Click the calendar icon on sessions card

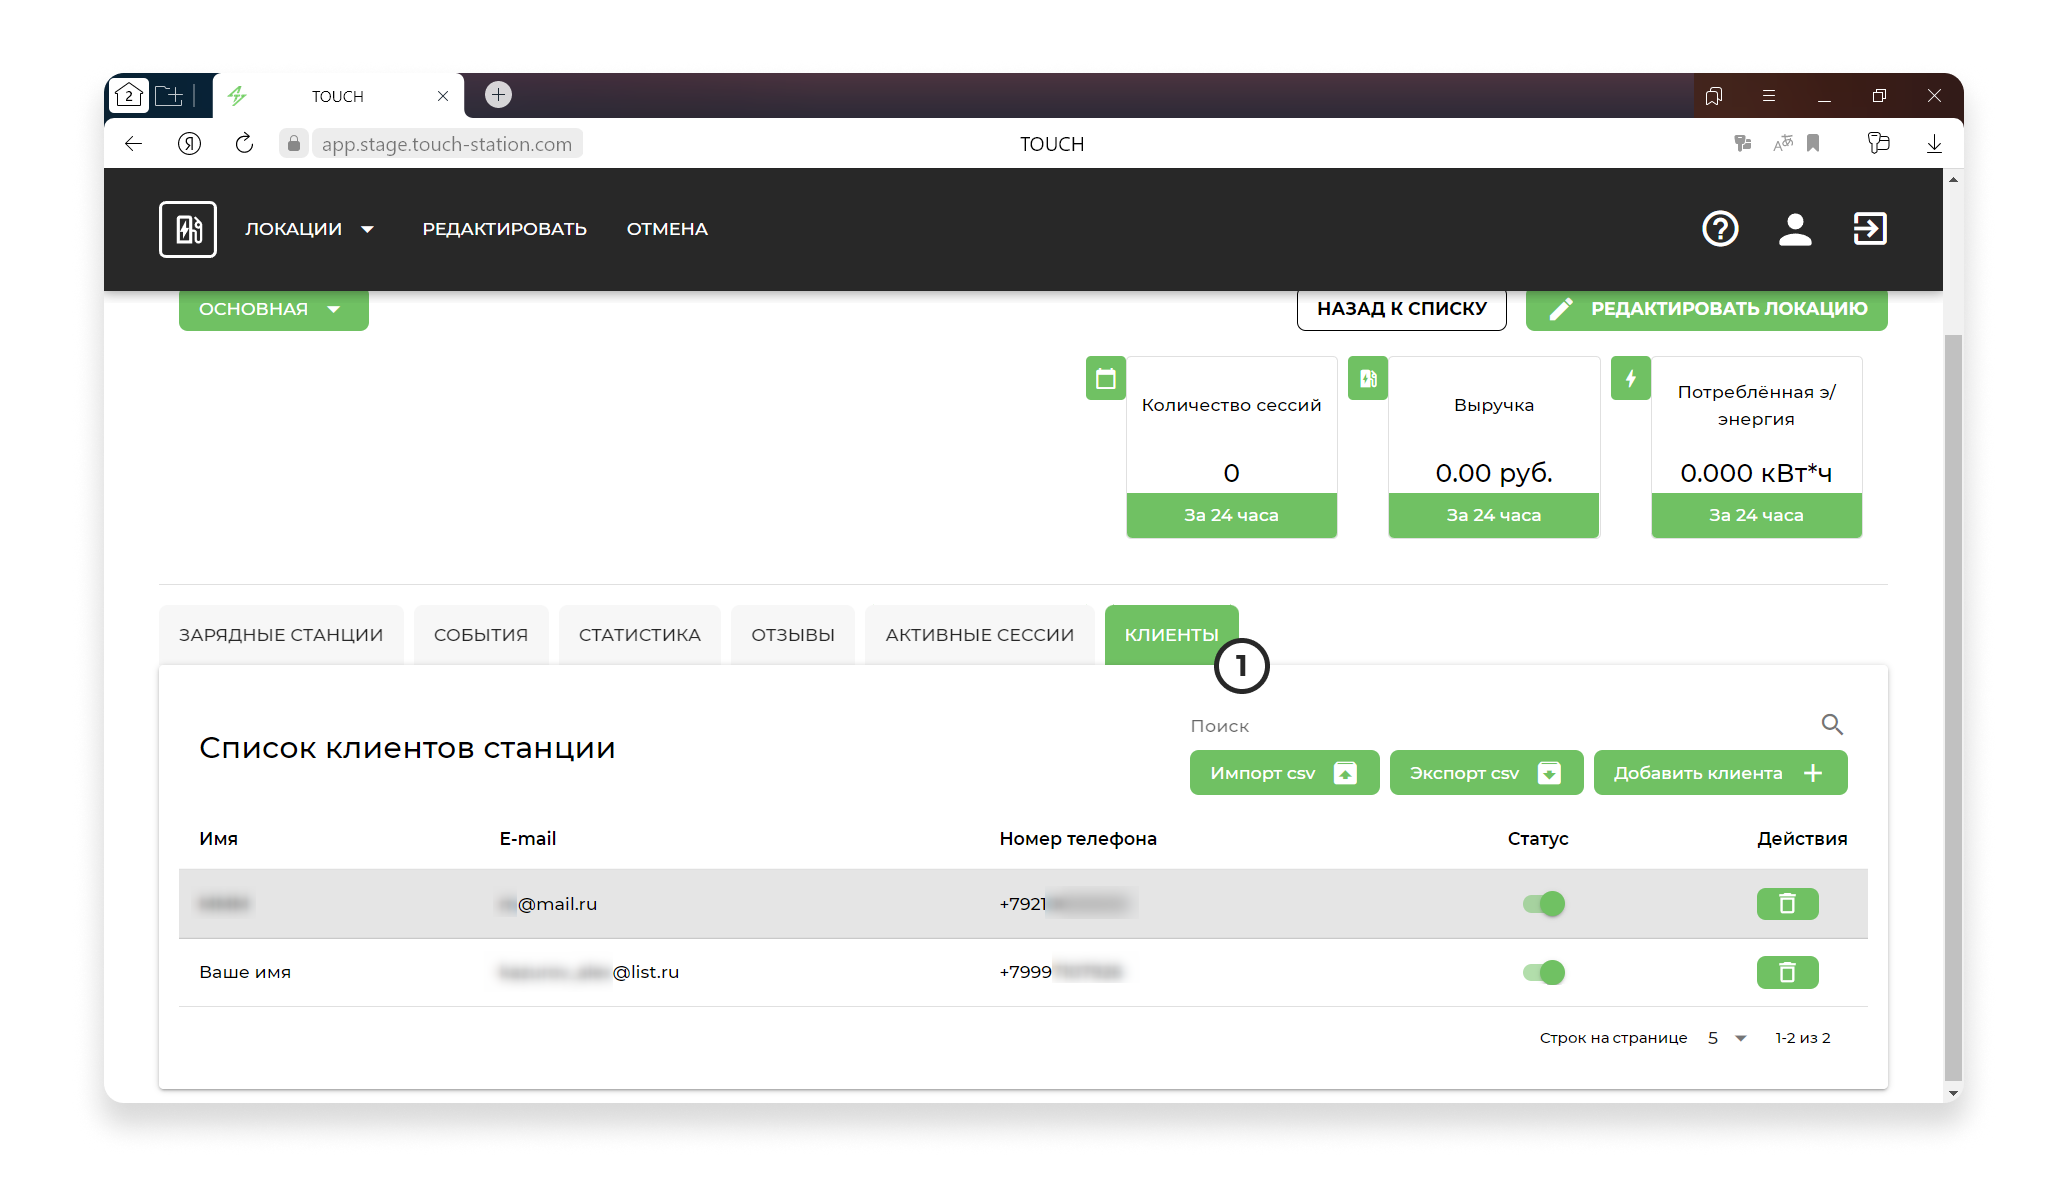[x=1106, y=379]
